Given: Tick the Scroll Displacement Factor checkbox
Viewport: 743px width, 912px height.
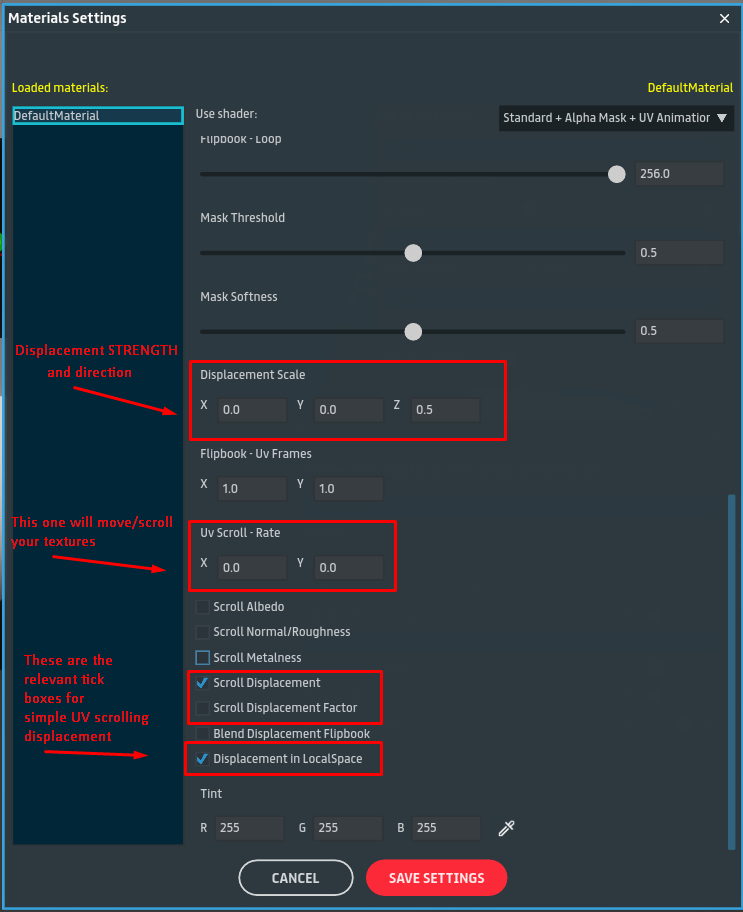Looking at the screenshot, I should [x=203, y=708].
